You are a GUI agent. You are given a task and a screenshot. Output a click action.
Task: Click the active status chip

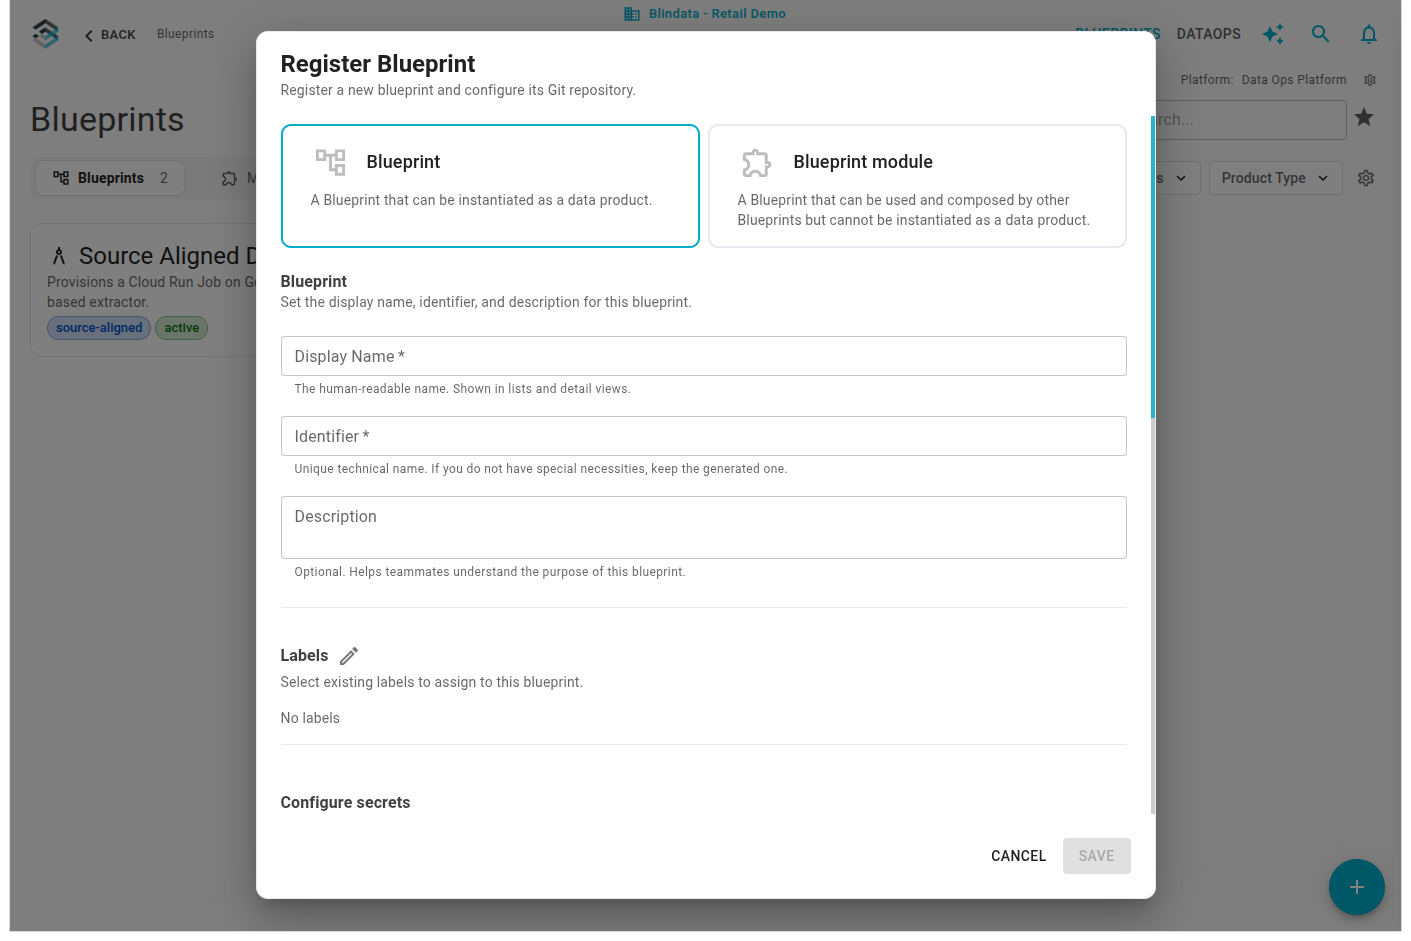point(182,328)
